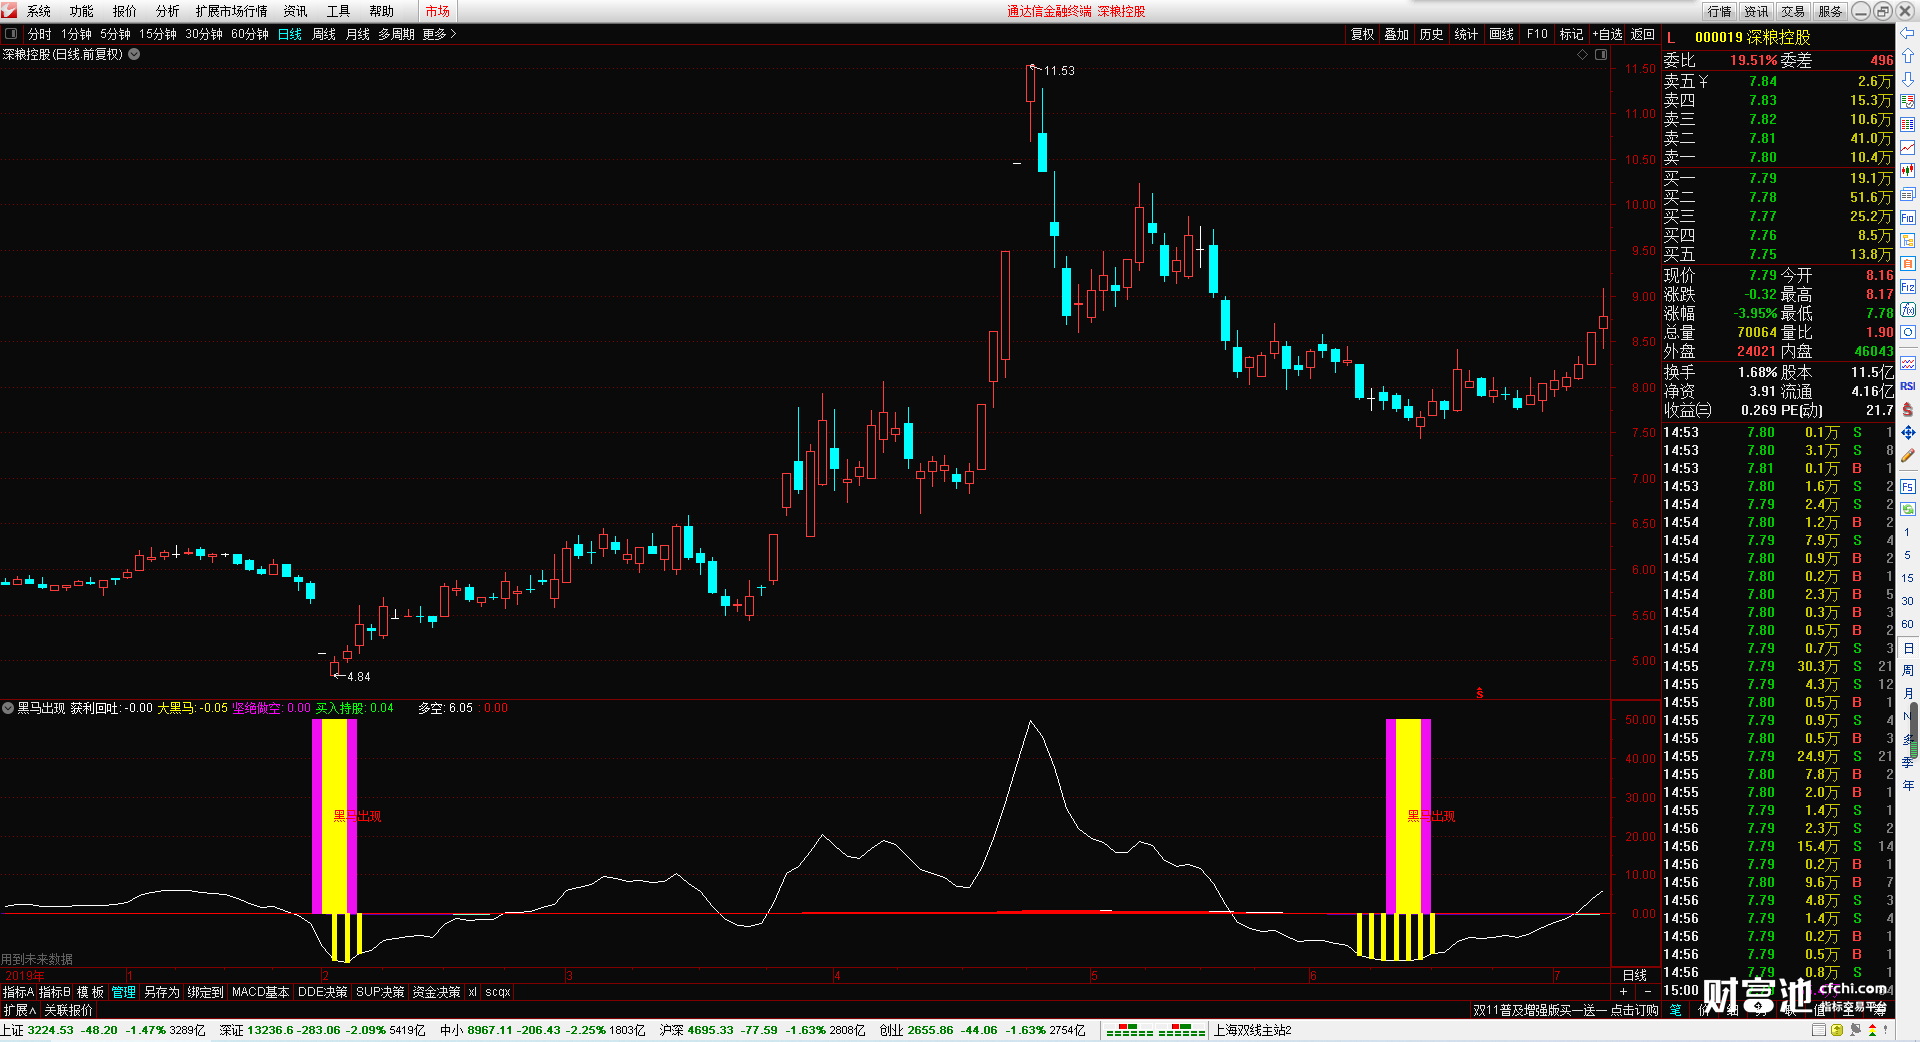1920x1042 pixels.
Task: Open the candlestick chart icon in sidebar
Action: pyautogui.click(x=1908, y=171)
